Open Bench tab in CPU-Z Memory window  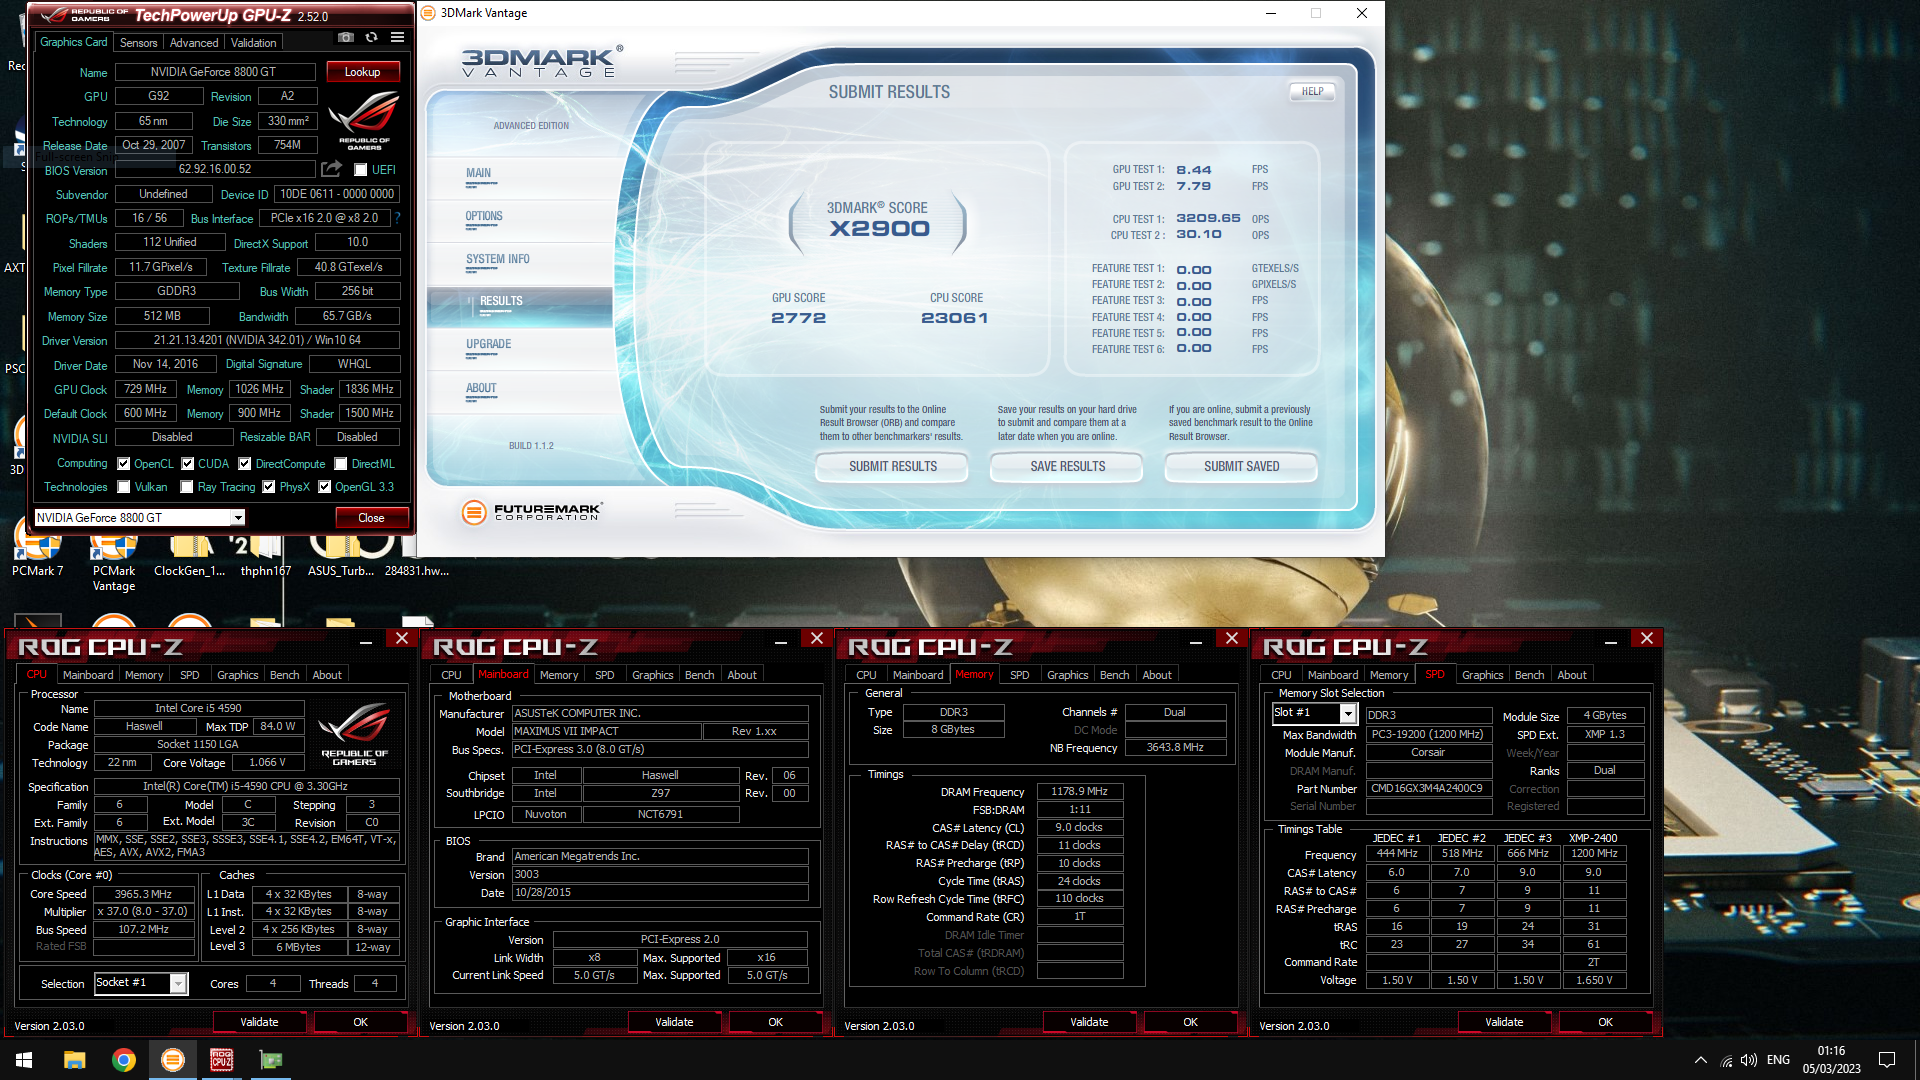[x=1115, y=675]
